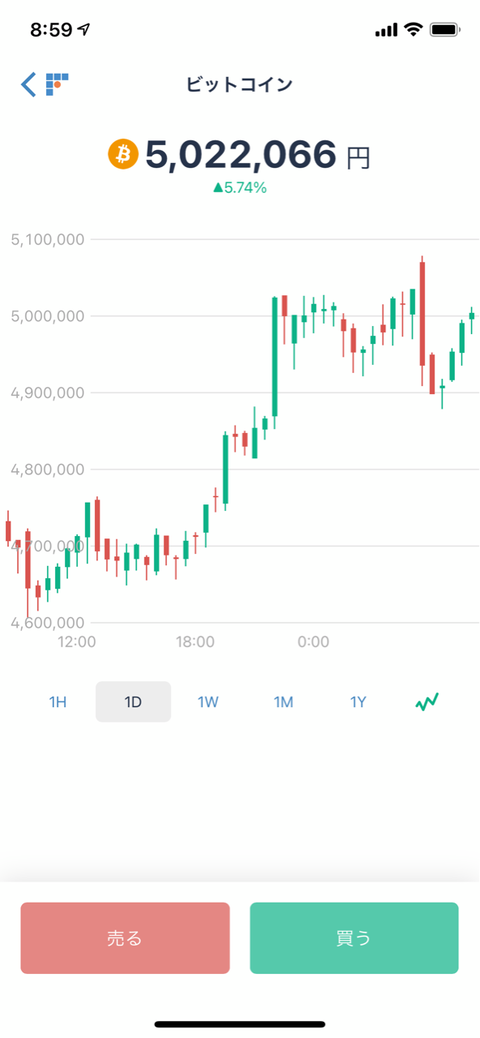Image resolution: width=480 pixels, height=1038 pixels.
Task: Select the 1Y time range
Action: (x=358, y=702)
